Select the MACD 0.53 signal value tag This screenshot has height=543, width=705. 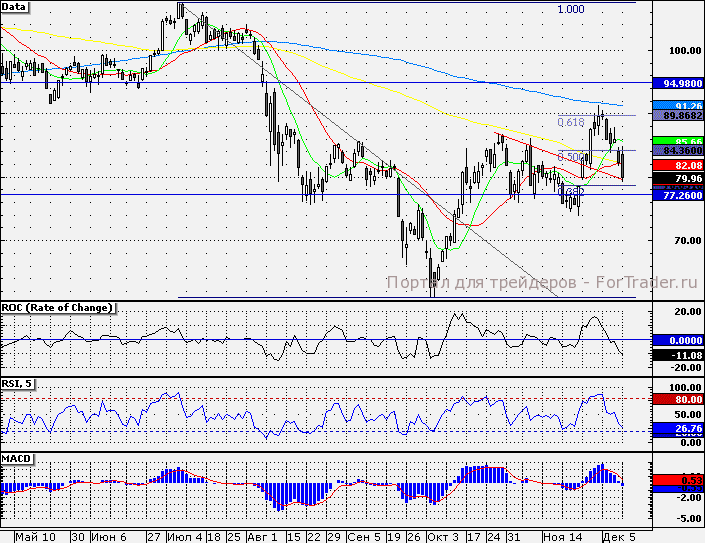pyautogui.click(x=678, y=480)
